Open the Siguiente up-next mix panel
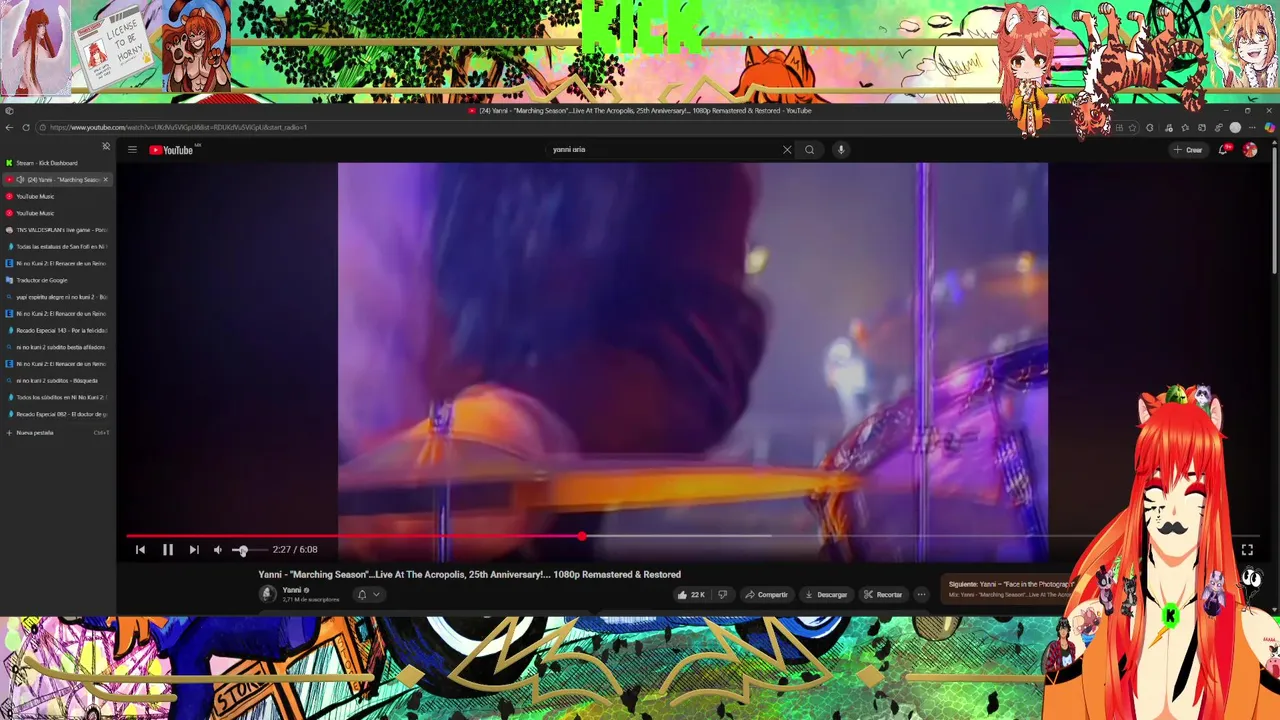Screen dimensions: 1280x720 point(1012,589)
